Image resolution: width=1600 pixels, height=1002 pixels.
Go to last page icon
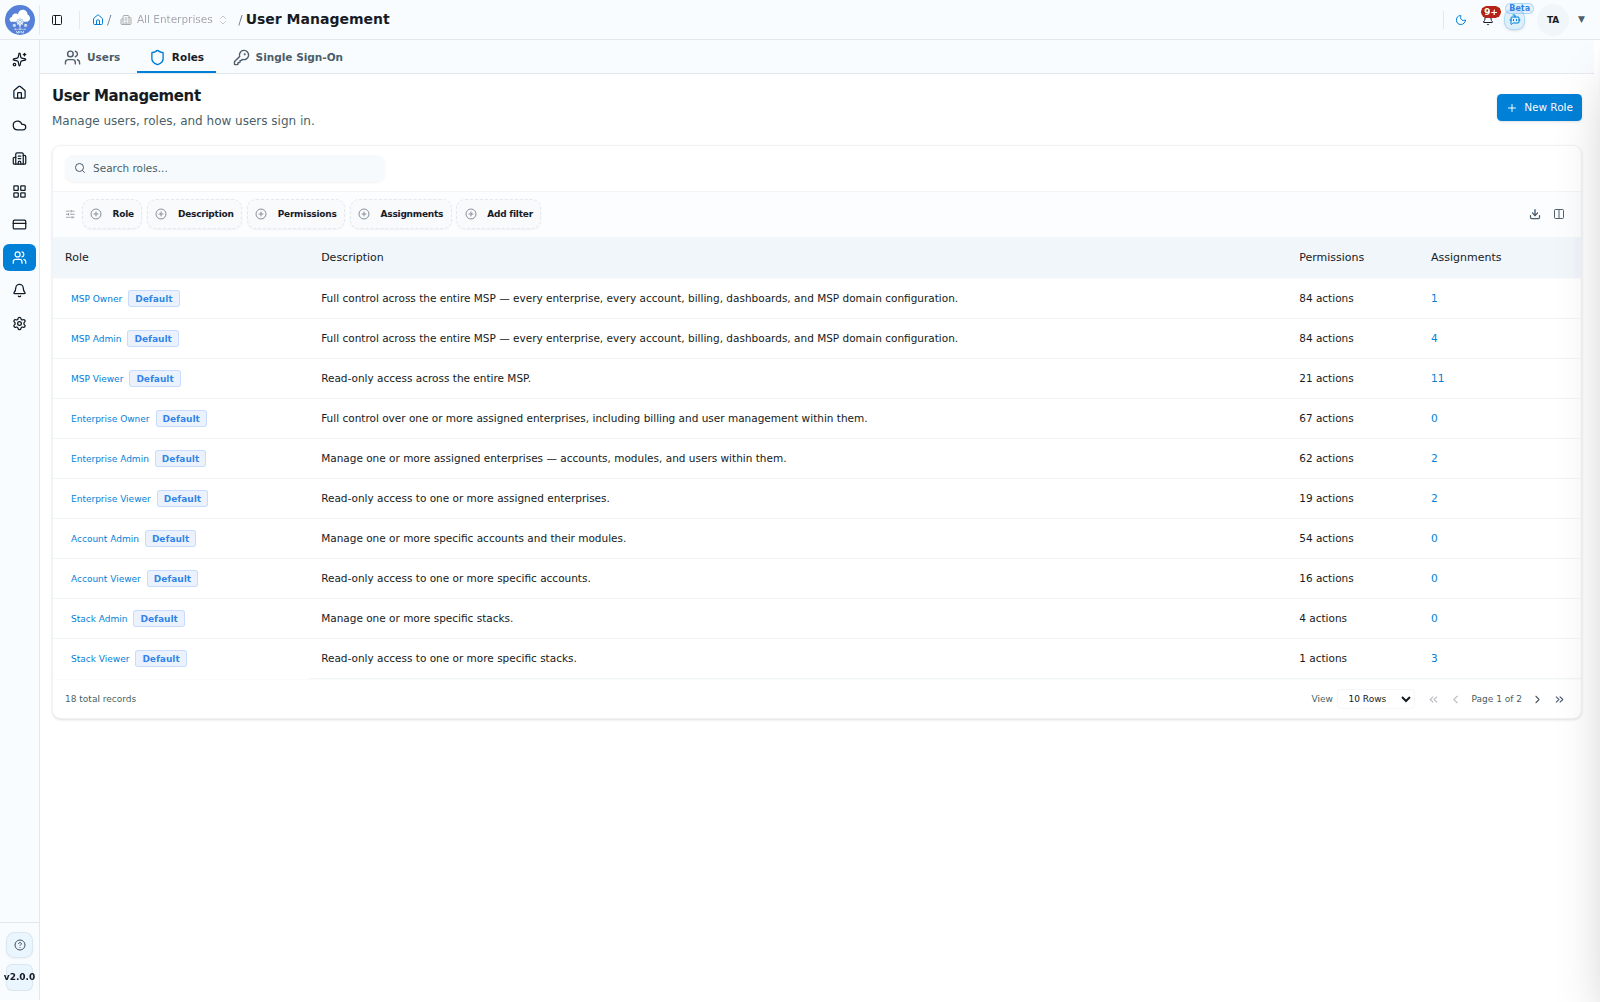[x=1559, y=699]
